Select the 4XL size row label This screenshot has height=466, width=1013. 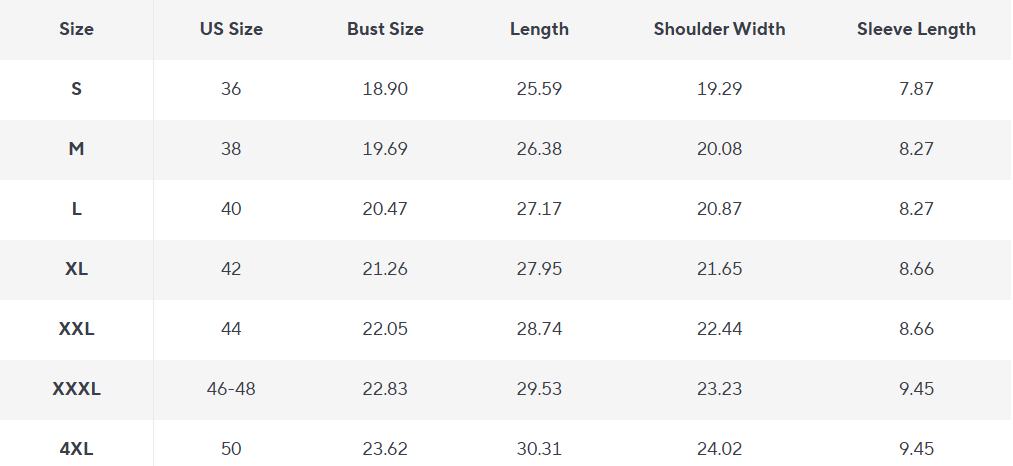pos(76,449)
